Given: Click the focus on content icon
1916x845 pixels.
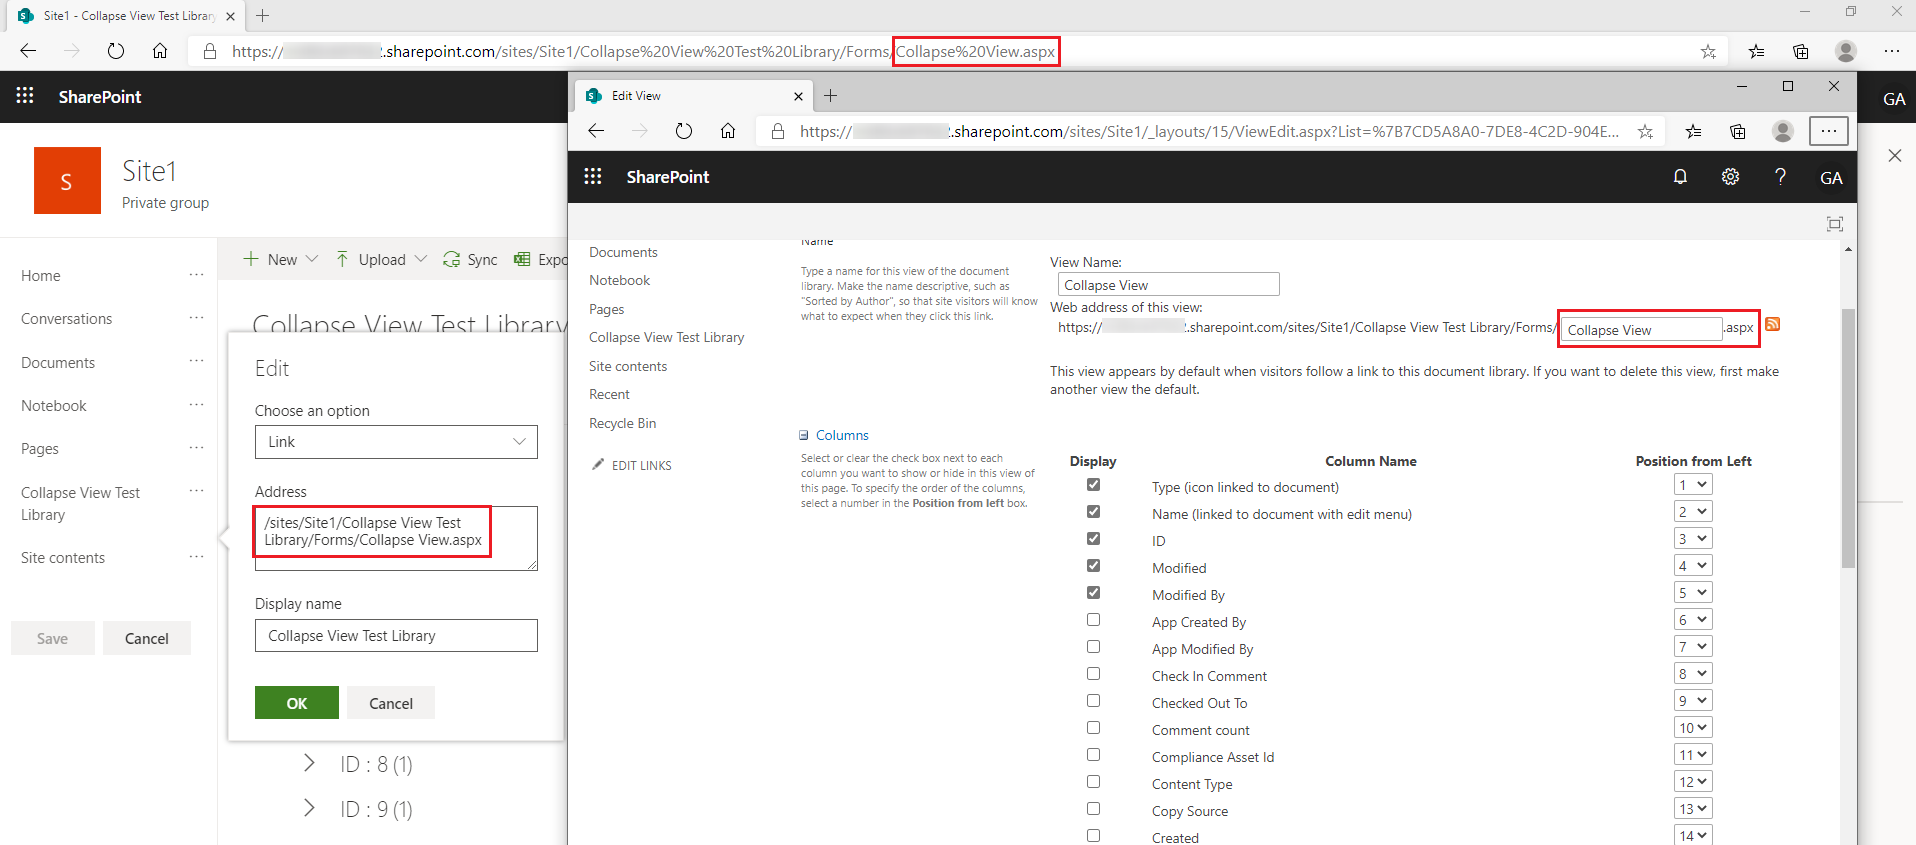Looking at the screenshot, I should 1835,224.
